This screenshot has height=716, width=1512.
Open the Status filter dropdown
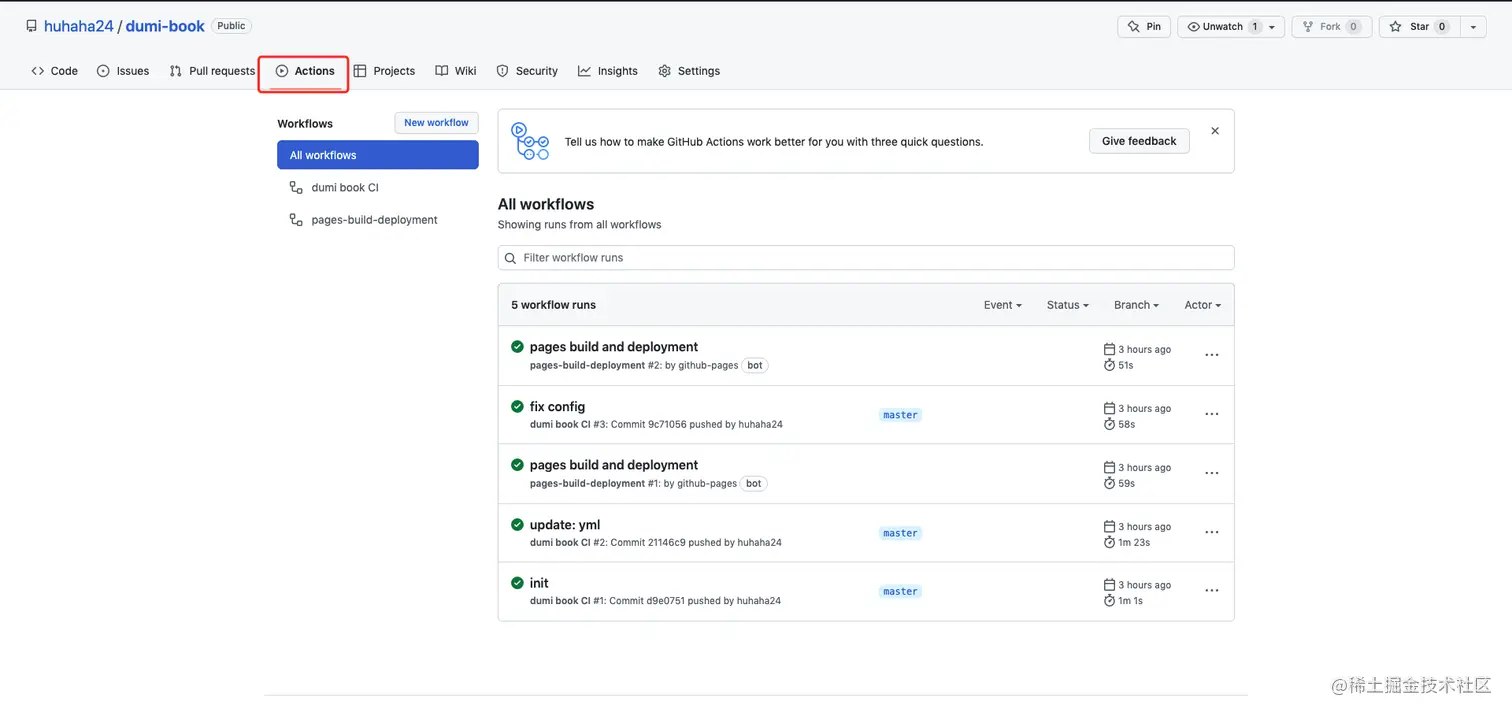coord(1067,305)
